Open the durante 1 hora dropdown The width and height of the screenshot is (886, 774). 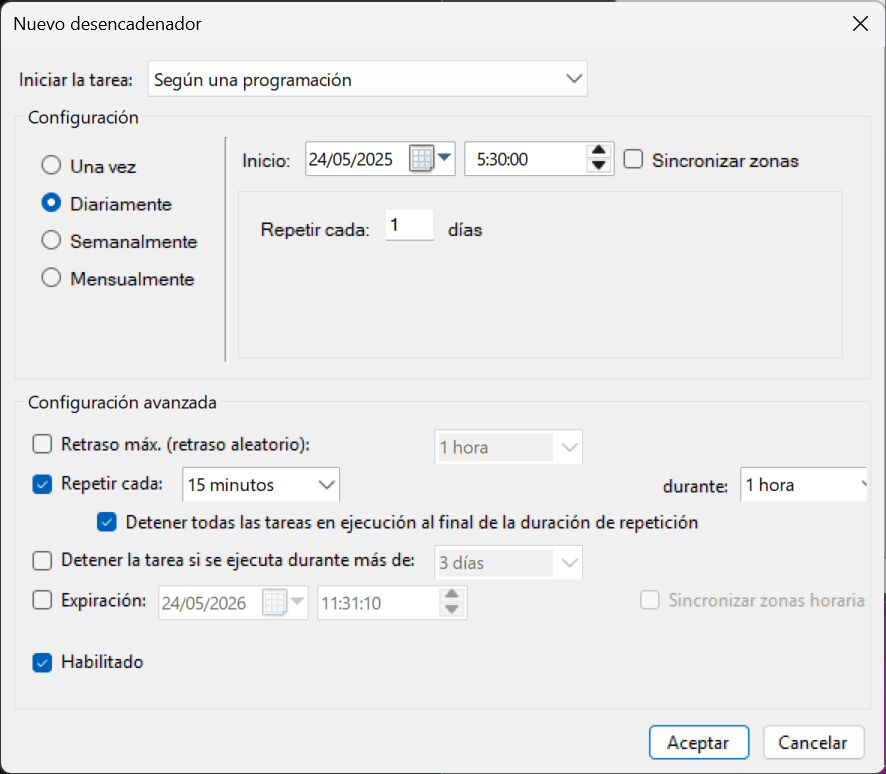[803, 485]
